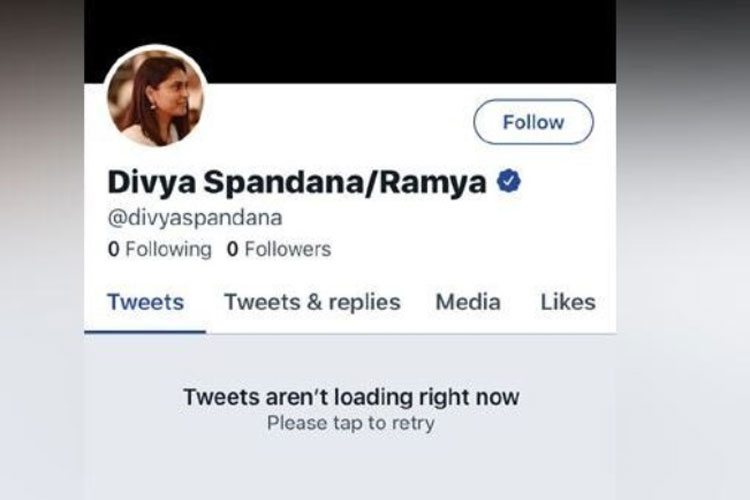The image size is (750, 500).
Task: Click white space between avatar and Follow button
Action: coord(340,120)
